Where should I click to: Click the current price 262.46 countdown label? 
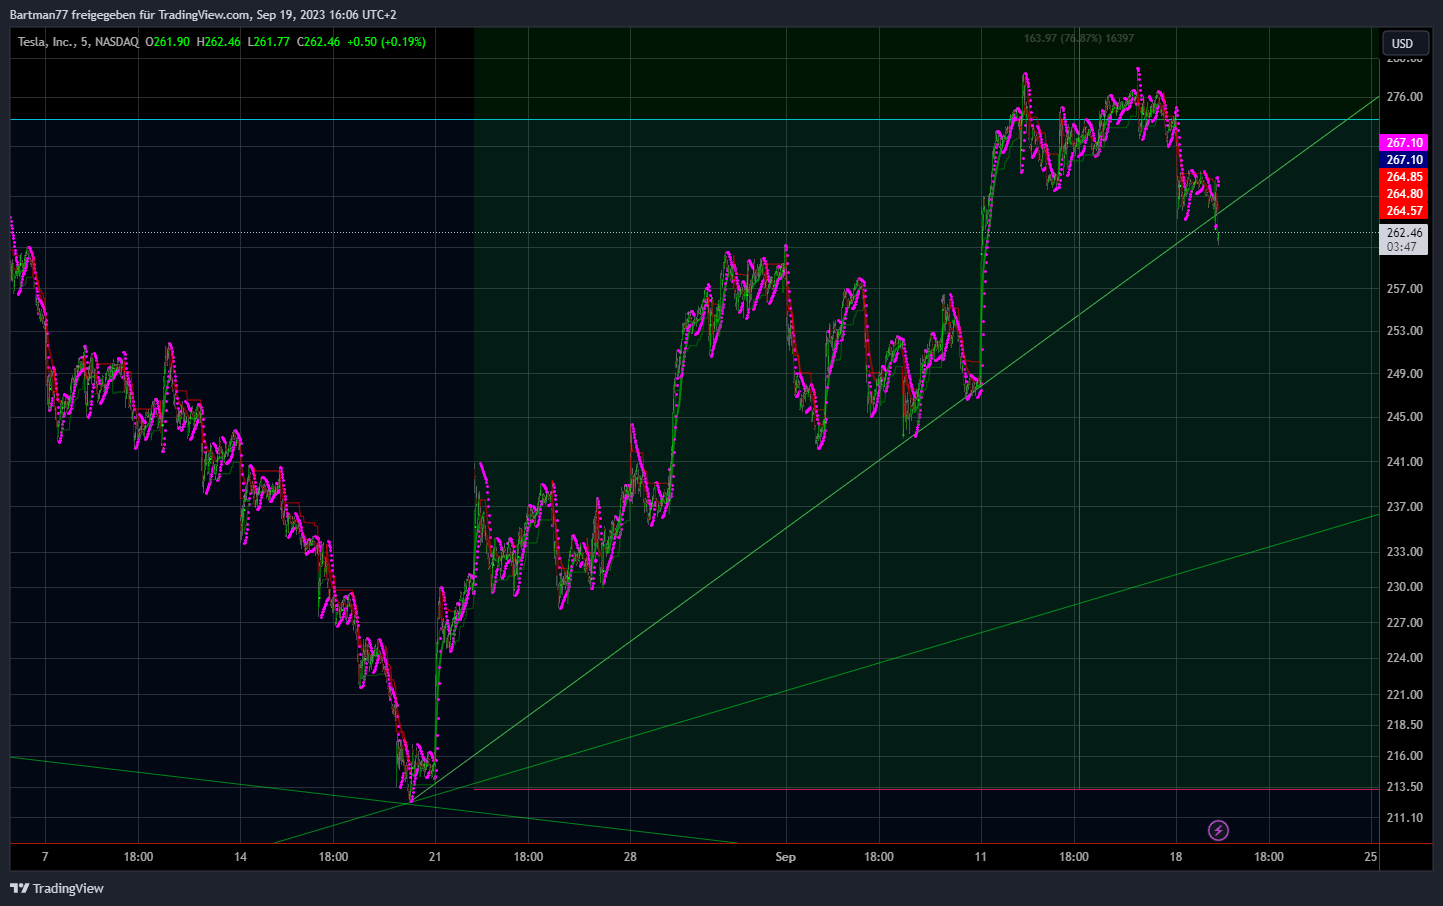(1404, 240)
